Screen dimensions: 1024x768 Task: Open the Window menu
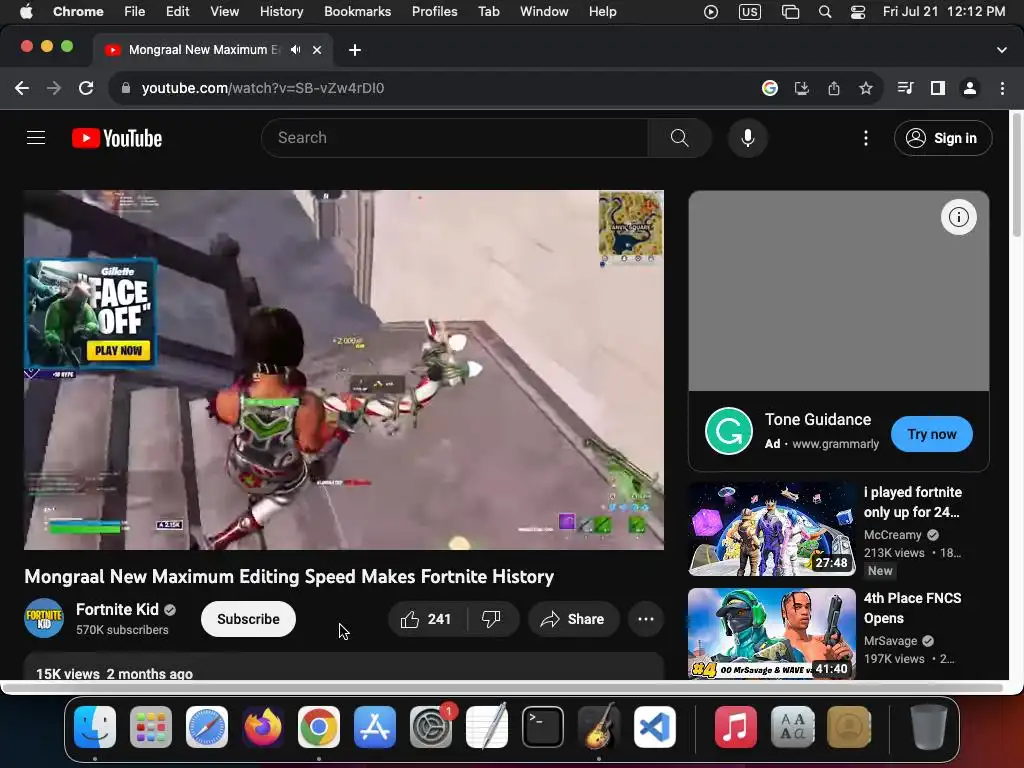(544, 11)
